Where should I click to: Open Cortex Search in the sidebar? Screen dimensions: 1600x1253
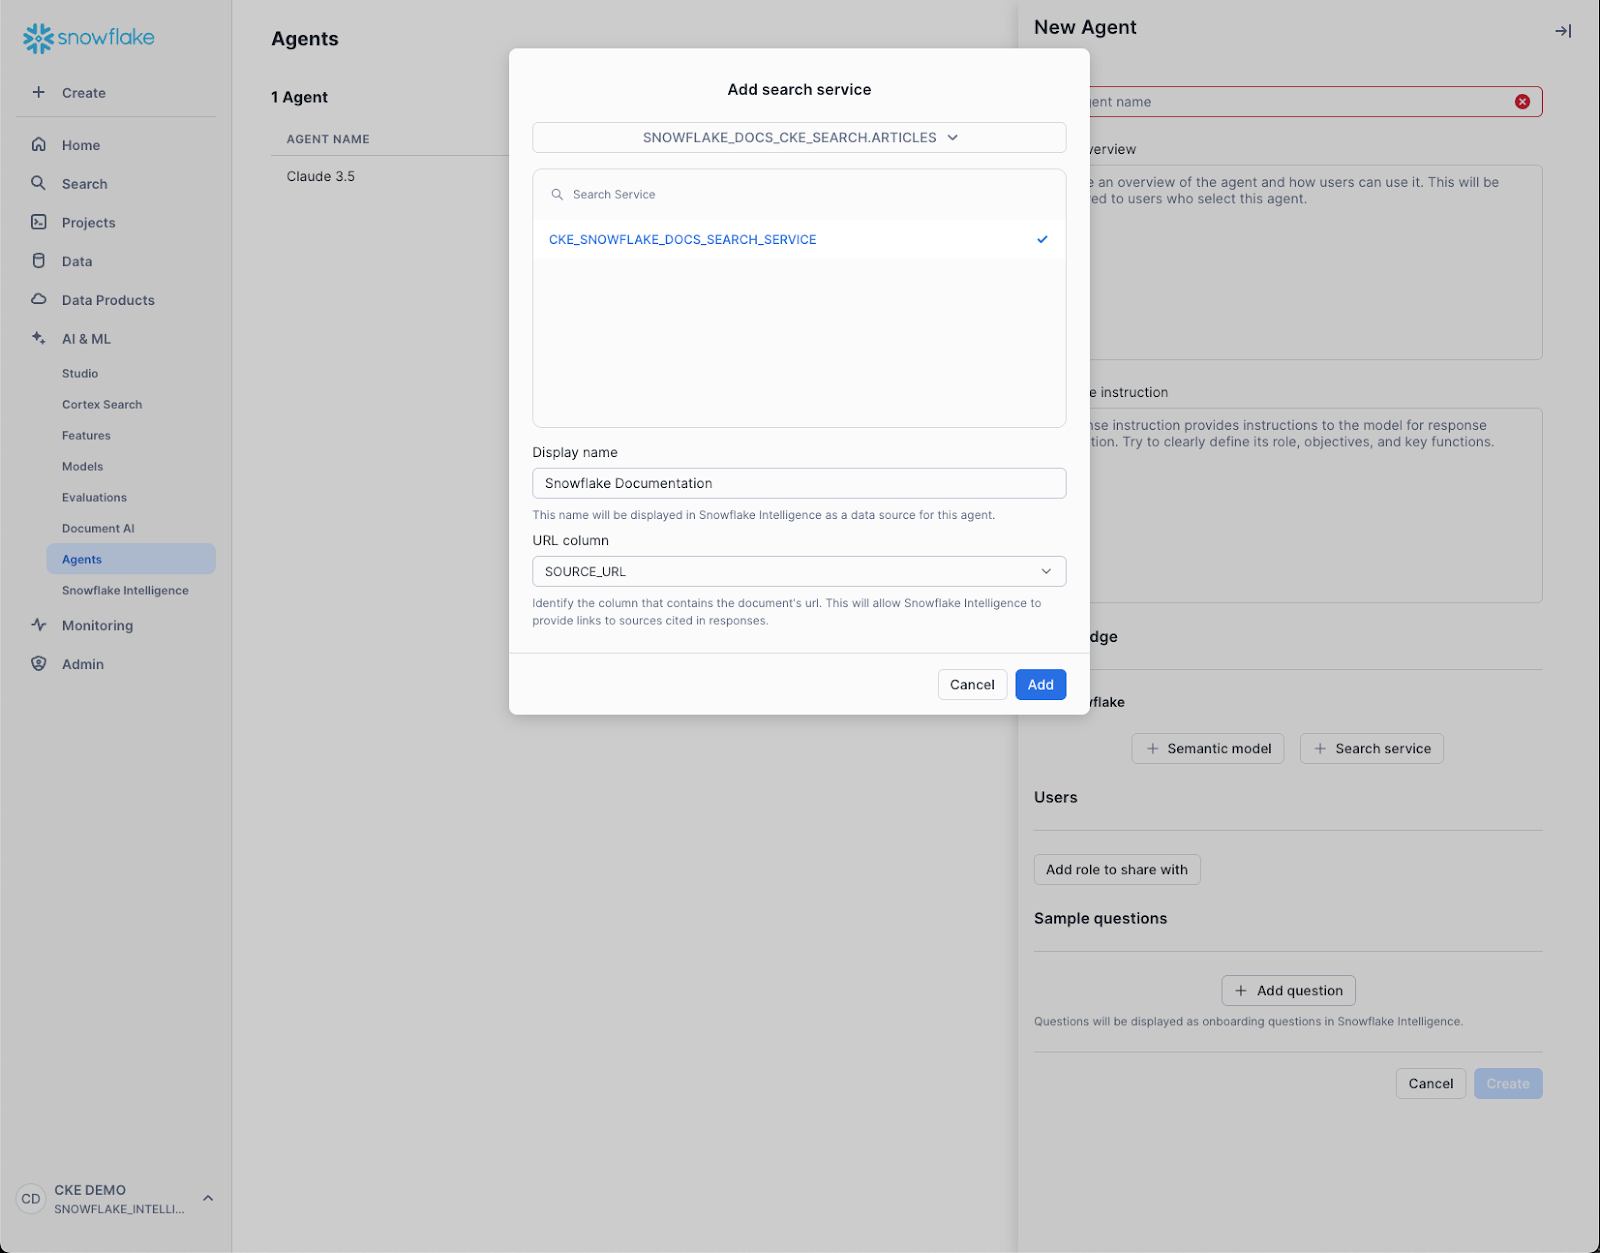tap(102, 405)
